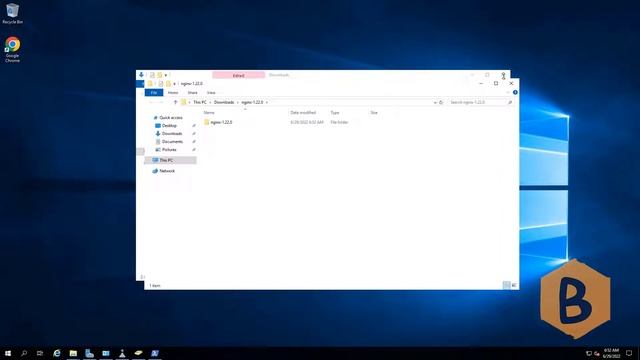Open taskbar Search magnifier
The height and width of the screenshot is (360, 640).
24,353
